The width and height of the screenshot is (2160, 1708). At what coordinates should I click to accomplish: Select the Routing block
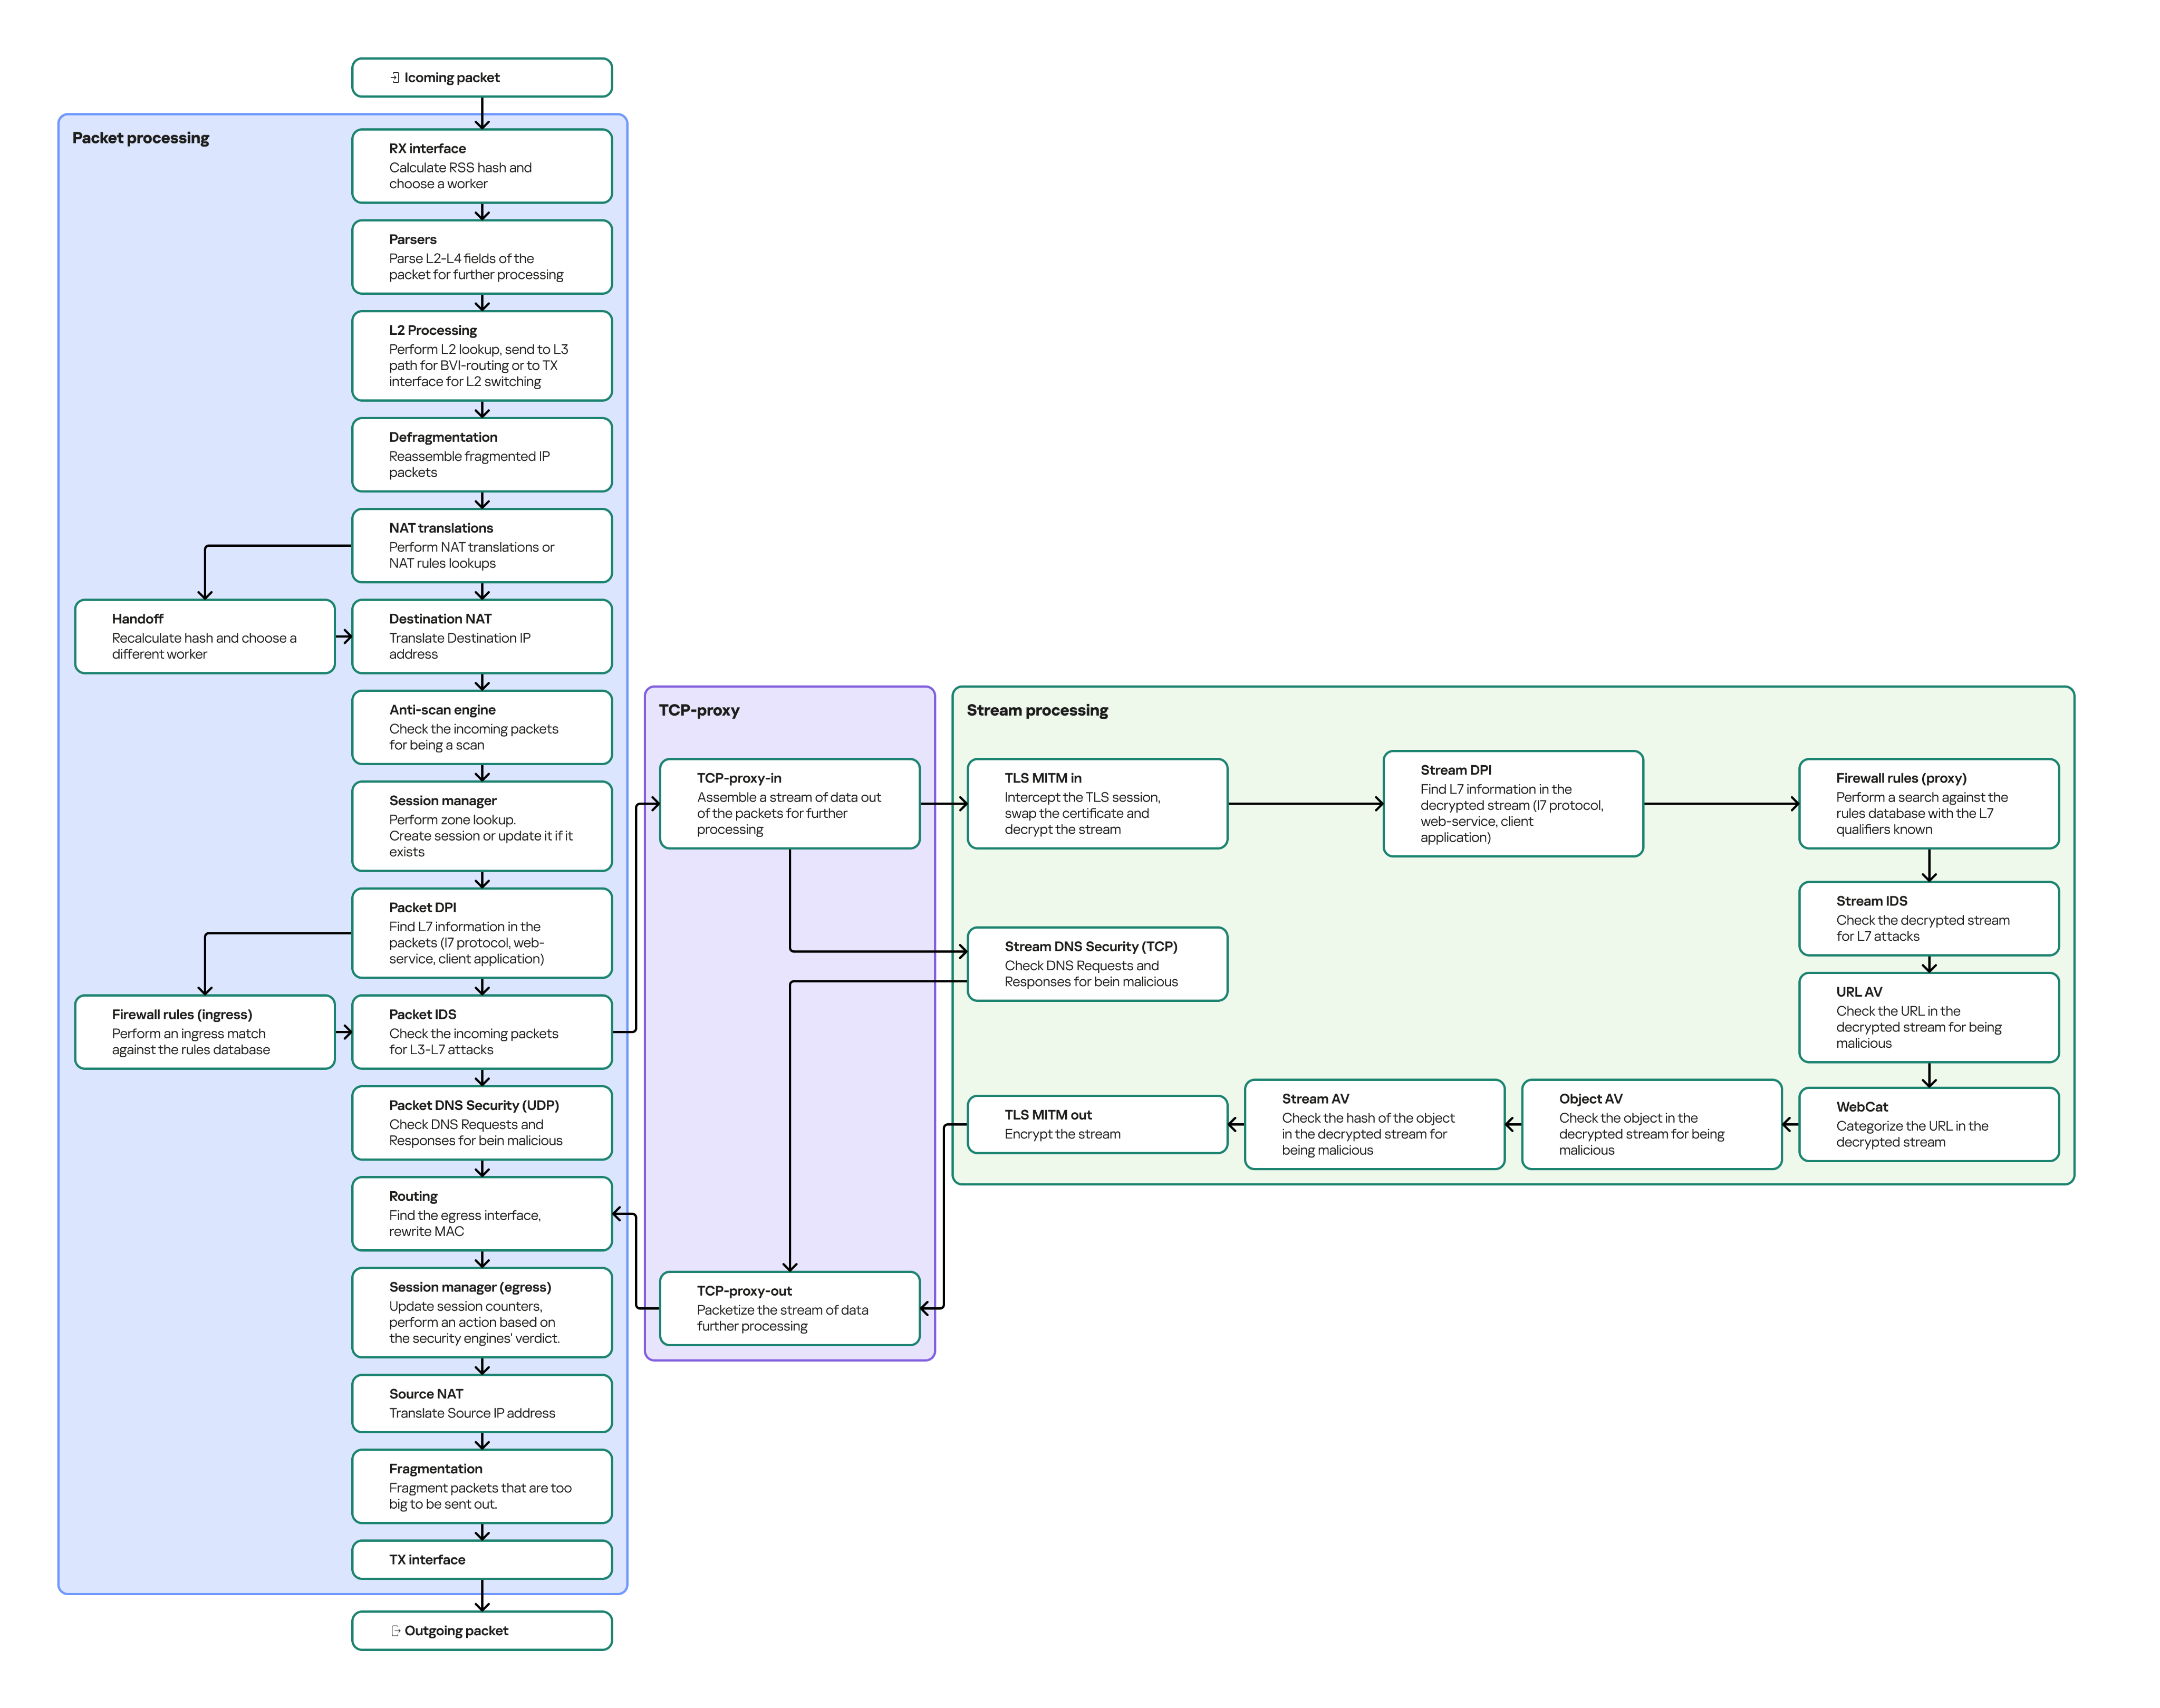[x=482, y=1214]
